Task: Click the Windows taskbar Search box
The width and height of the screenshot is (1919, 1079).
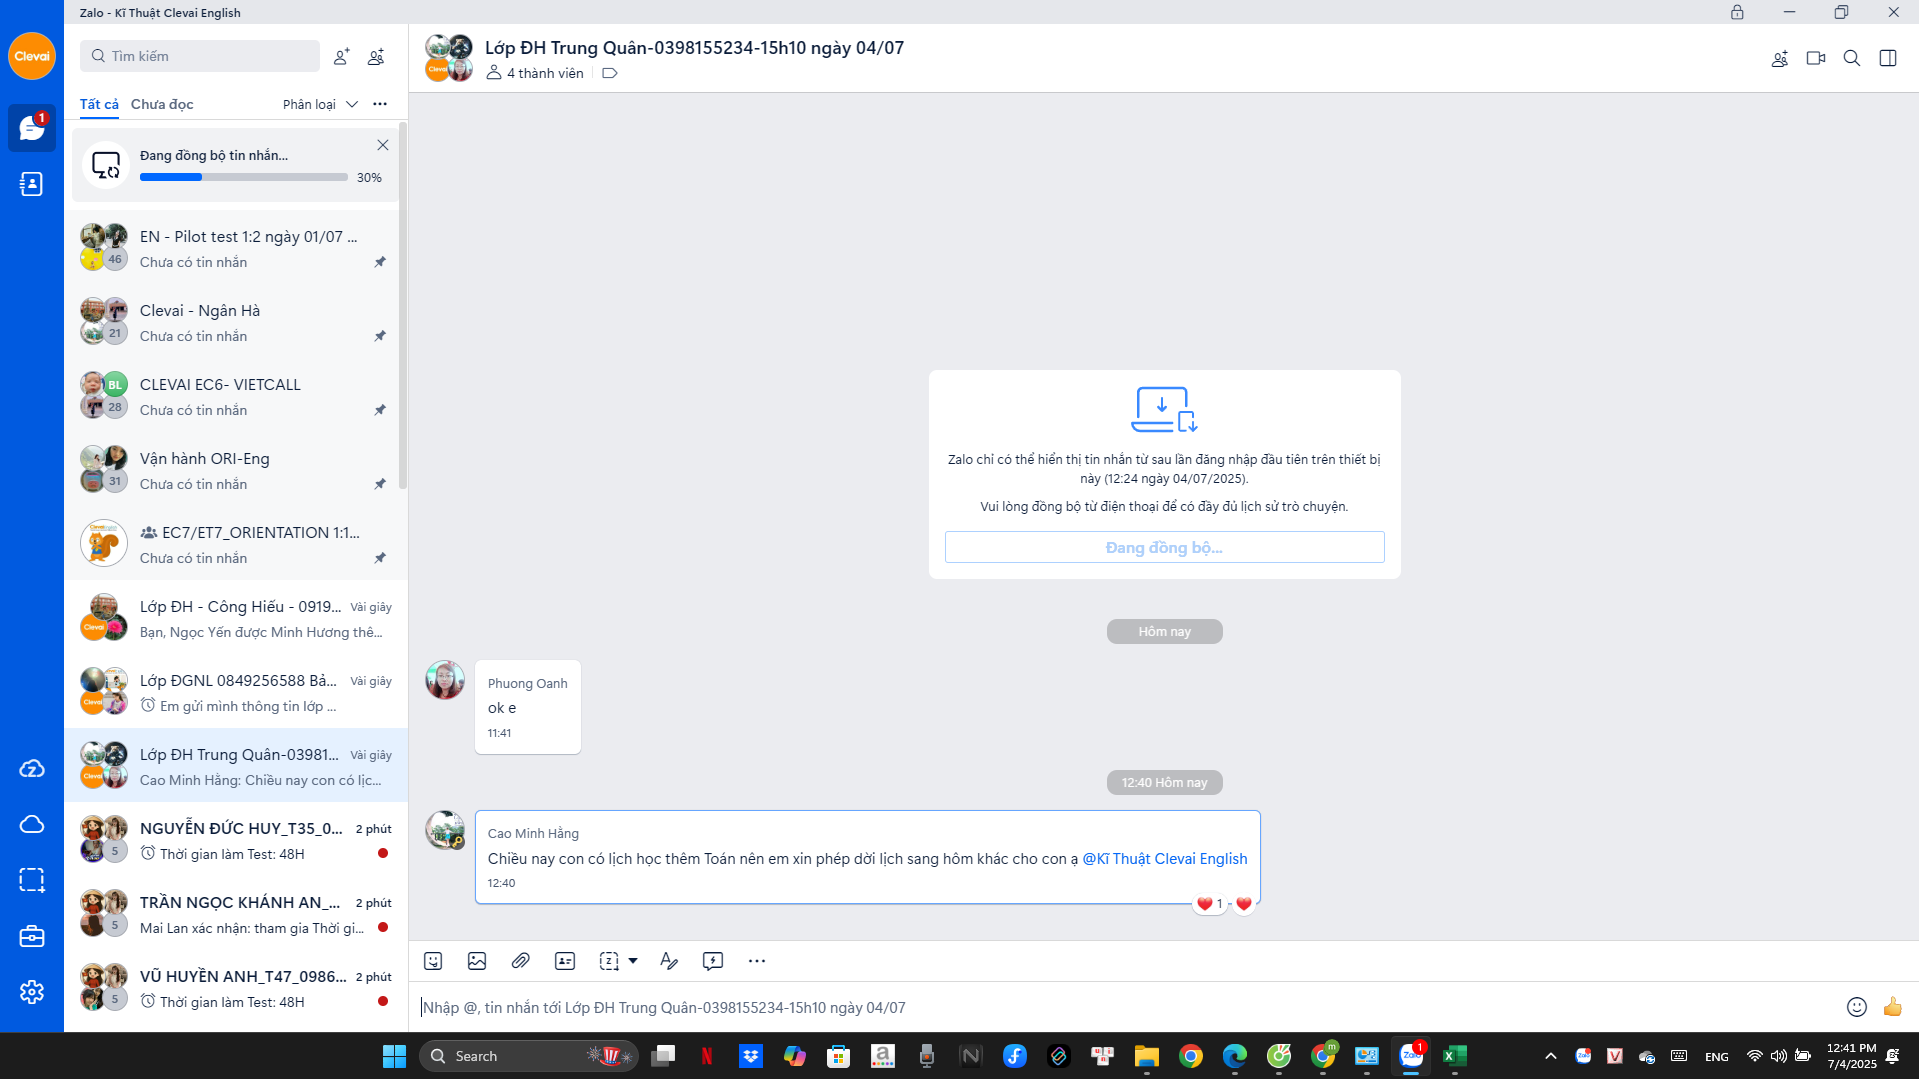Action: tap(529, 1056)
